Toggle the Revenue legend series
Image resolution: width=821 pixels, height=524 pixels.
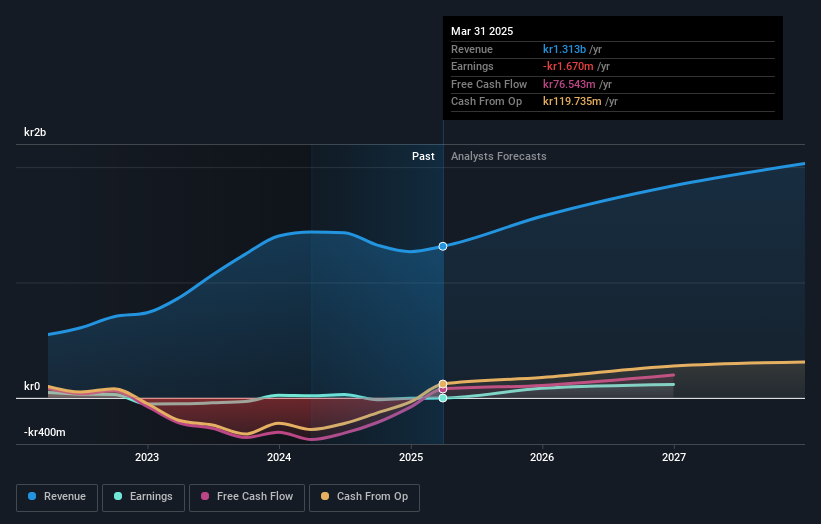(x=57, y=497)
